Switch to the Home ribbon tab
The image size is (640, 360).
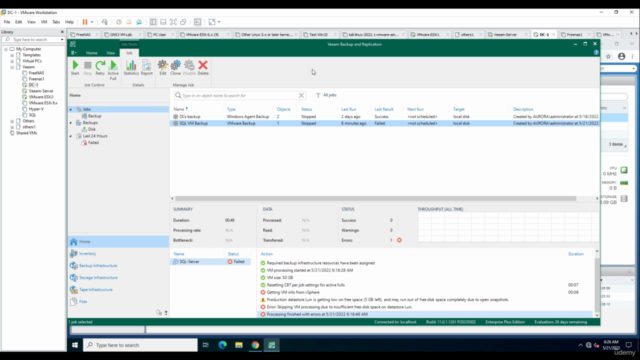click(91, 53)
